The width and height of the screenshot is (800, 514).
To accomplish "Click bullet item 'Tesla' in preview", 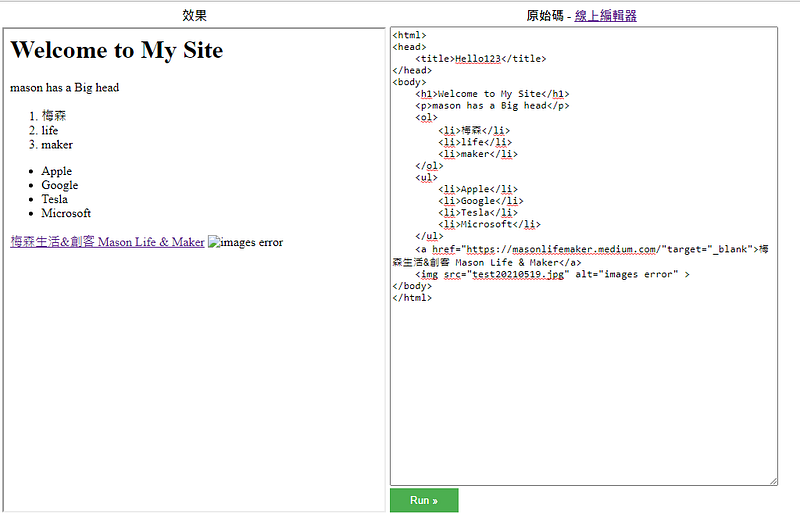I will coord(55,199).
